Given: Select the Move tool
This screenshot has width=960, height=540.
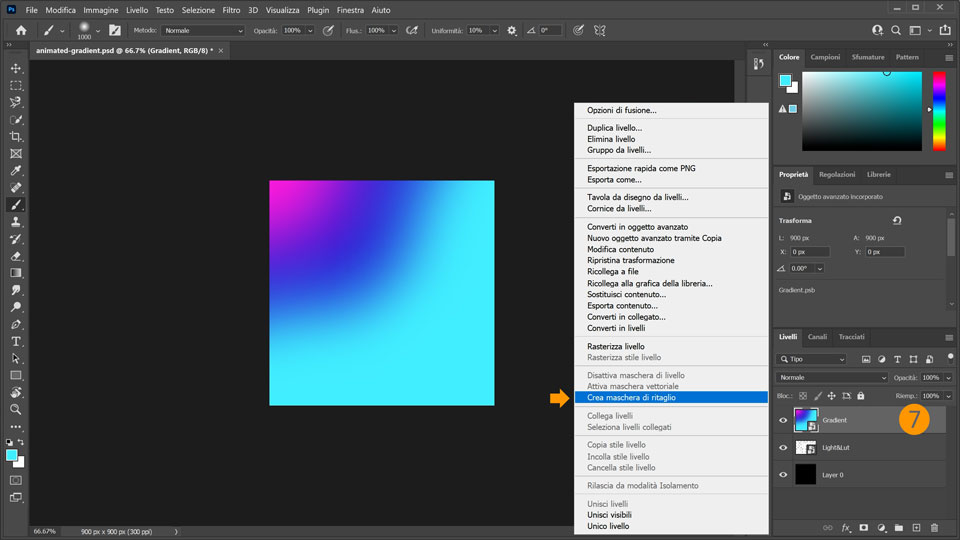Looking at the screenshot, I should tap(16, 68).
